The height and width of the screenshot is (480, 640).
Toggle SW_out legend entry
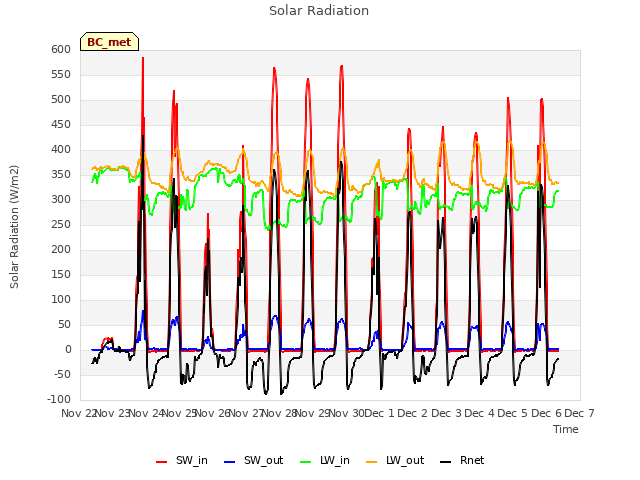(x=253, y=460)
